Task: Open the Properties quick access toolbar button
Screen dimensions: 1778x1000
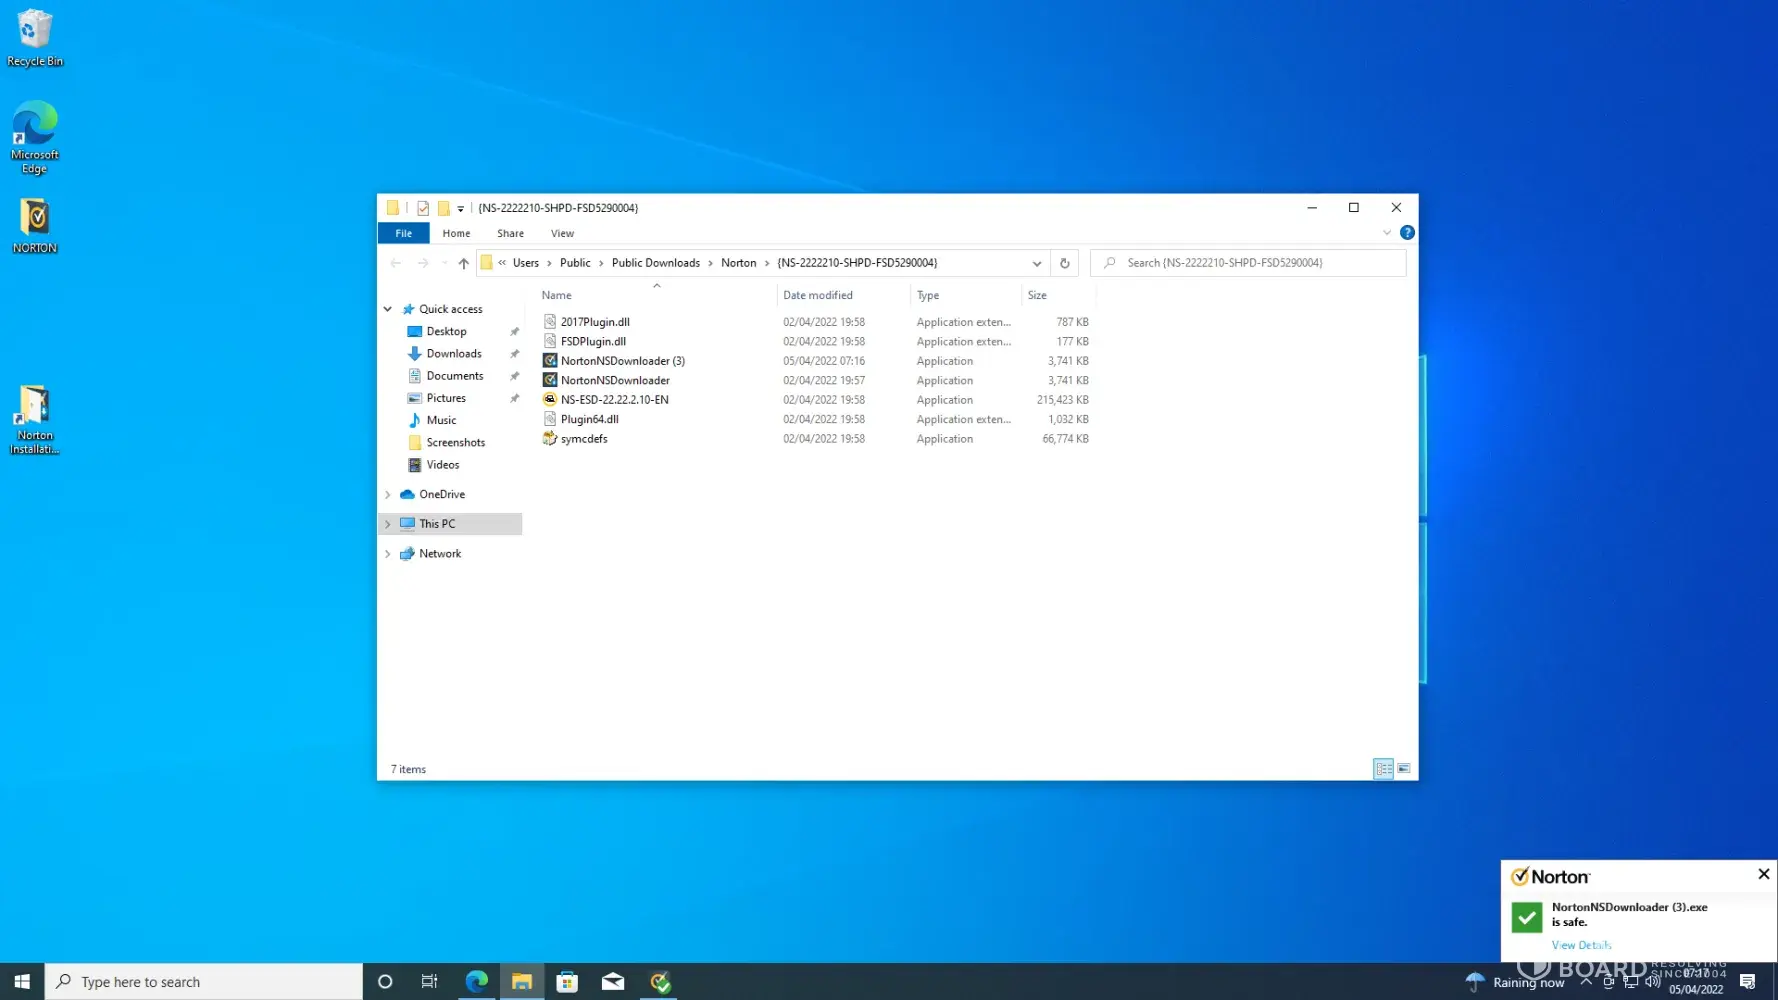Action: pos(423,208)
